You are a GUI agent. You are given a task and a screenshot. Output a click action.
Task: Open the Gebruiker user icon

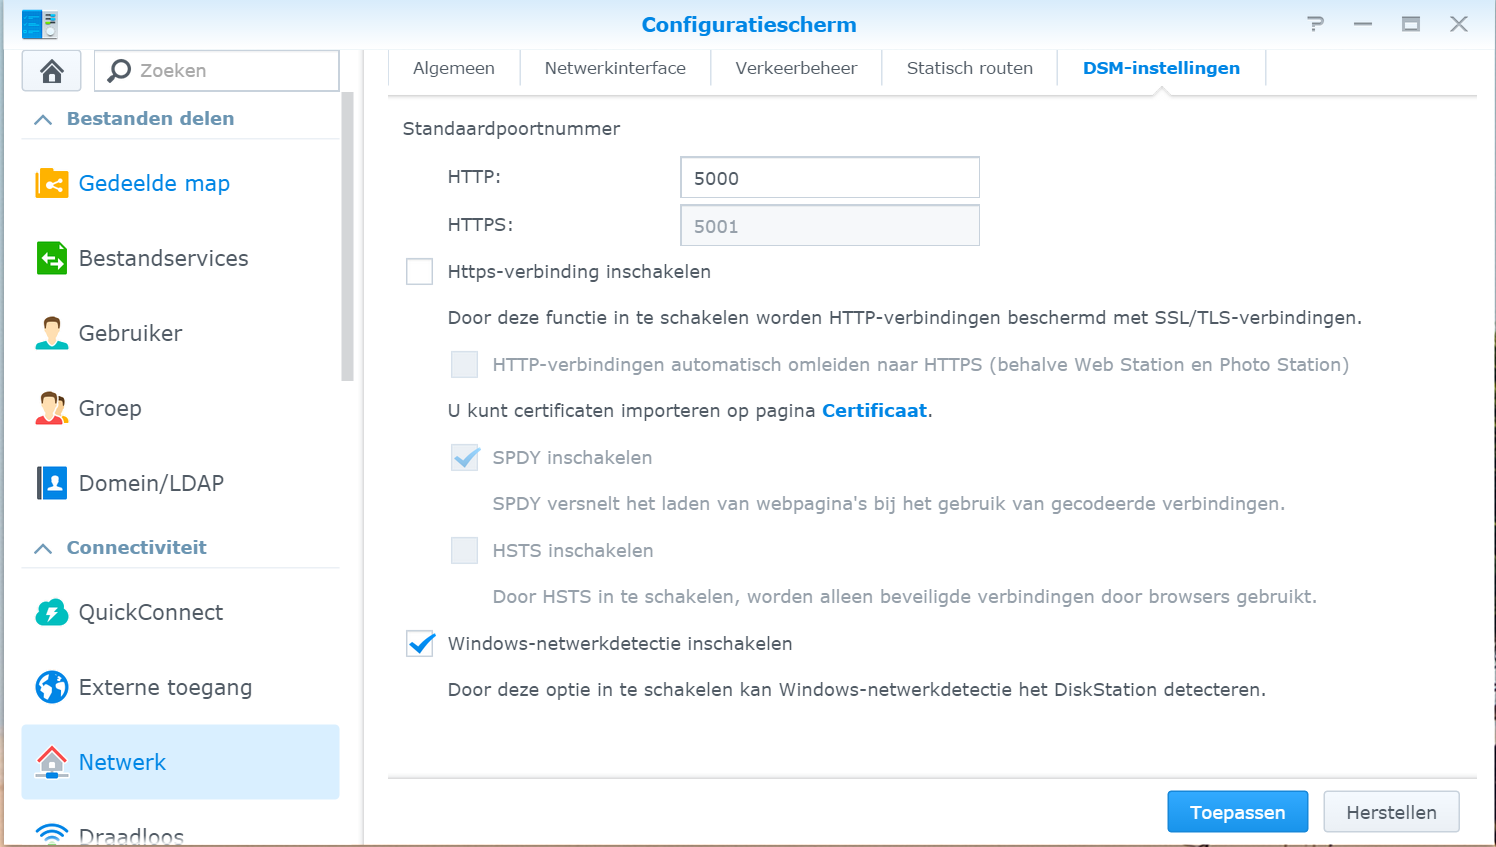coord(52,333)
